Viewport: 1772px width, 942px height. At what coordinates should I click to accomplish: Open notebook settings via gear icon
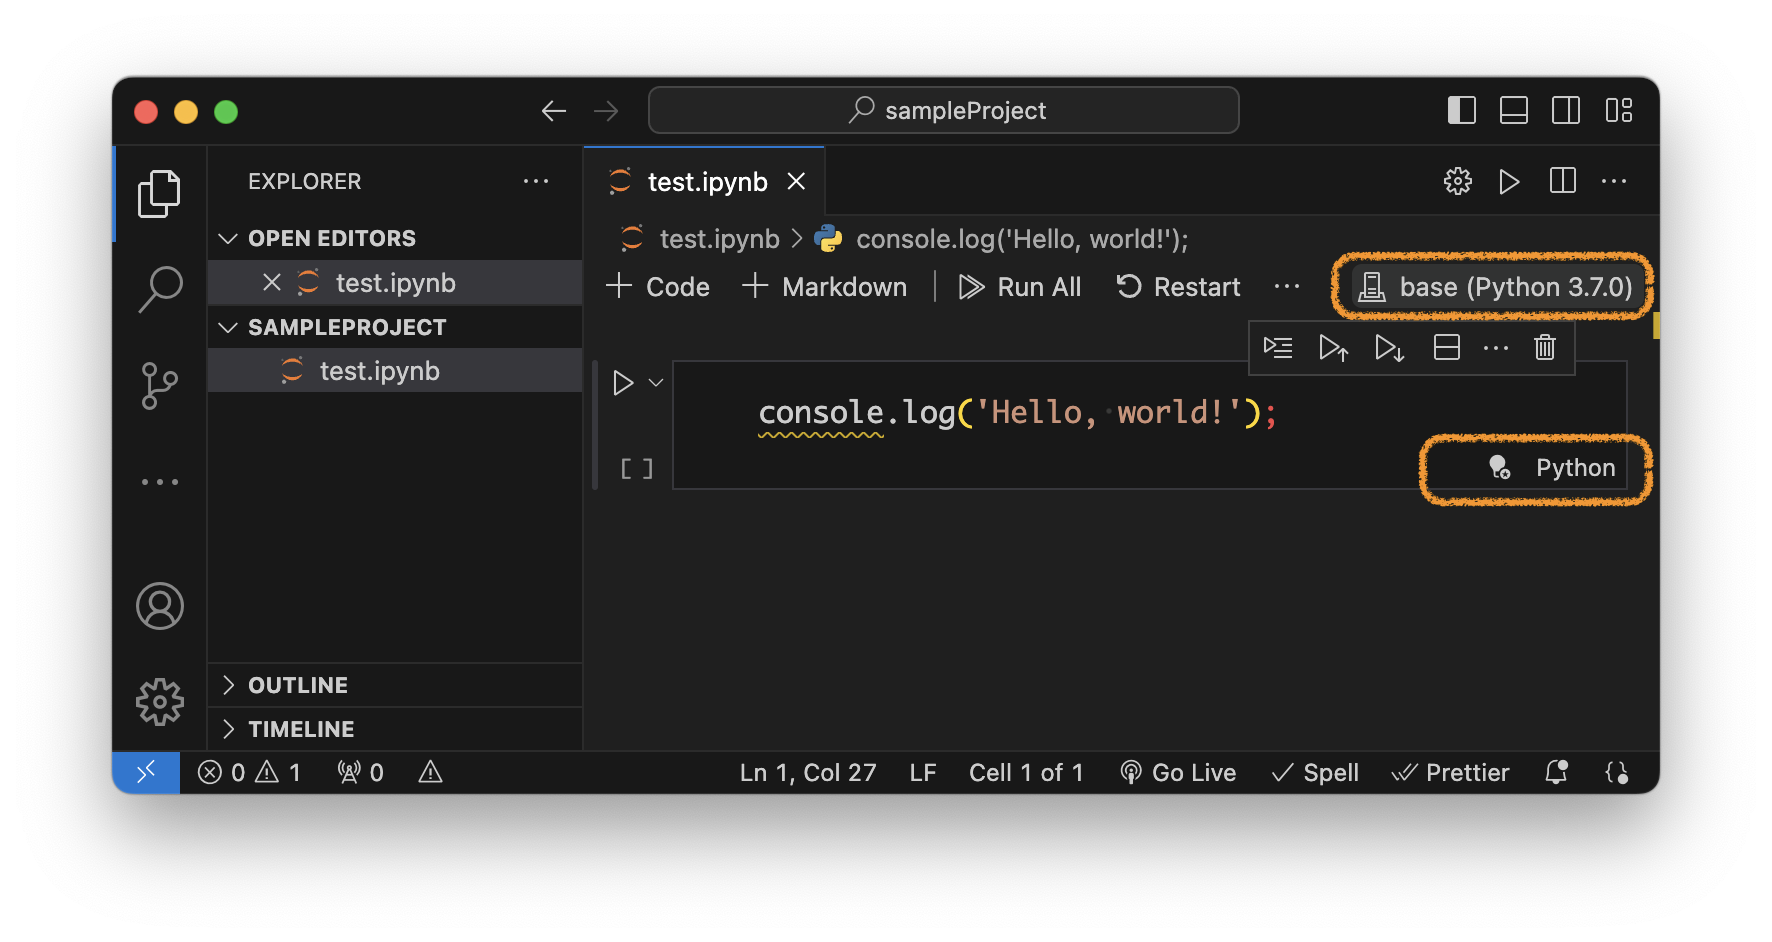[x=1457, y=181]
